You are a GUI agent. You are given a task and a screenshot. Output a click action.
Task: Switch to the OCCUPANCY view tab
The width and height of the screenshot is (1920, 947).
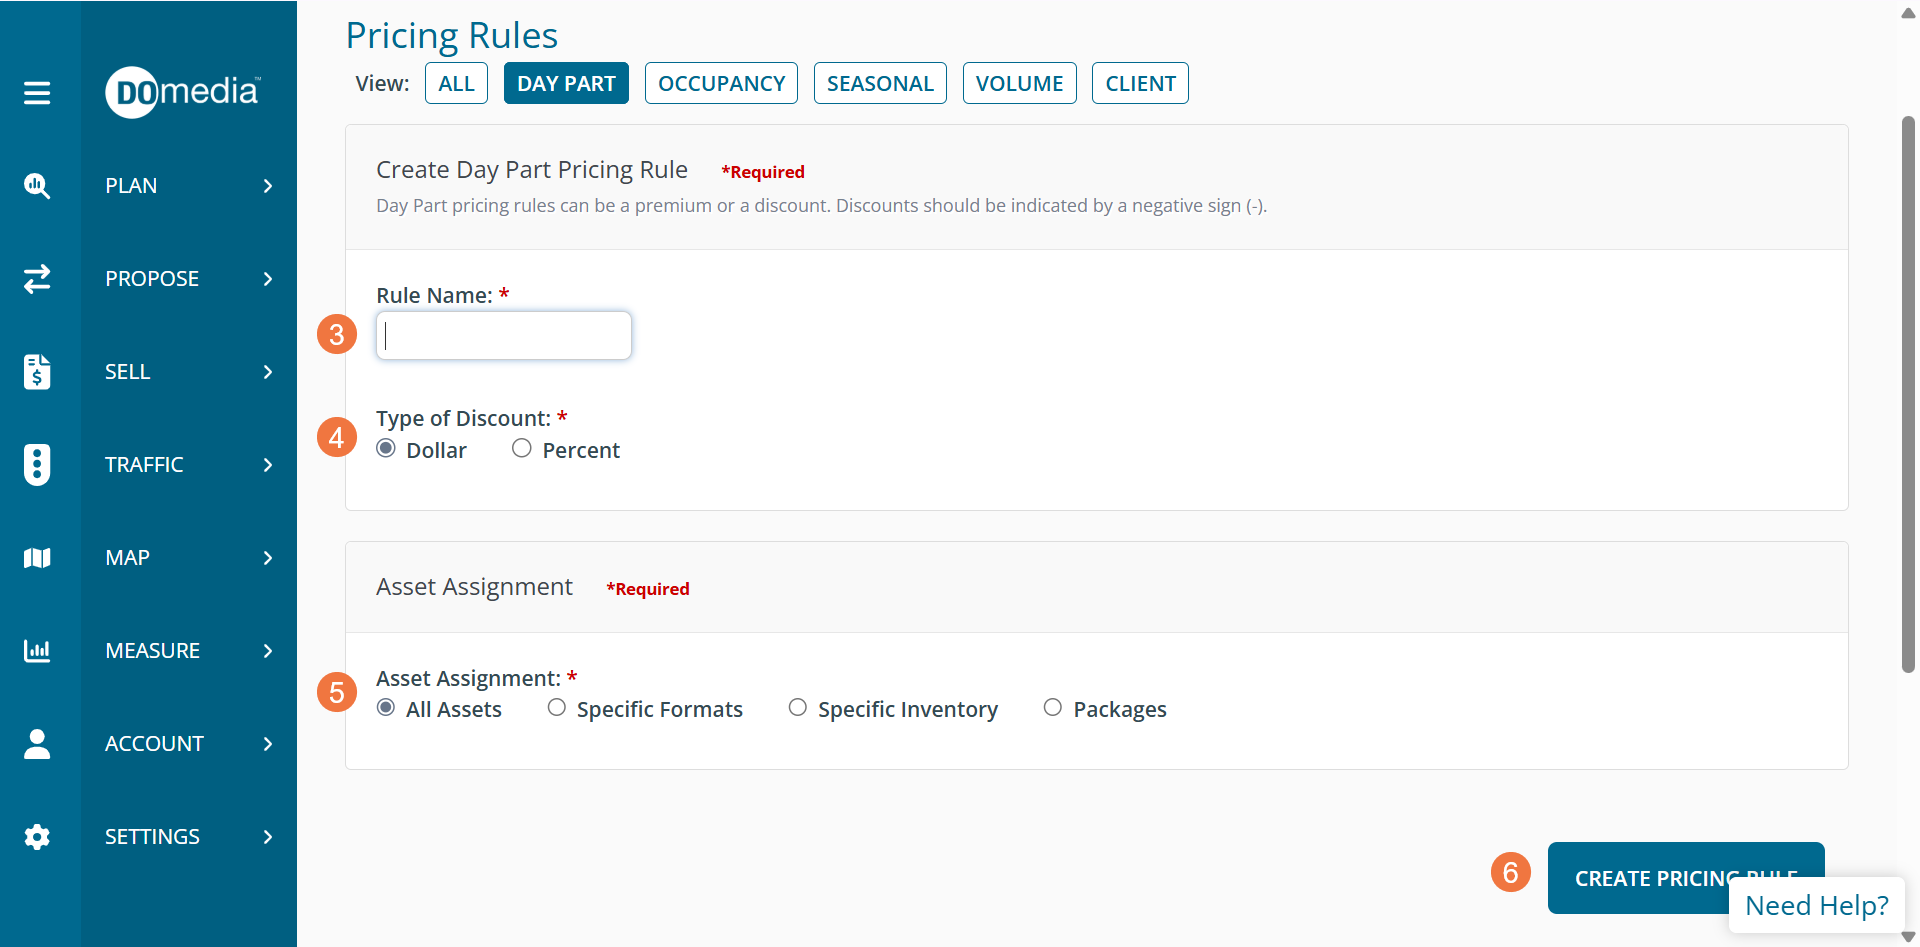[x=721, y=83]
